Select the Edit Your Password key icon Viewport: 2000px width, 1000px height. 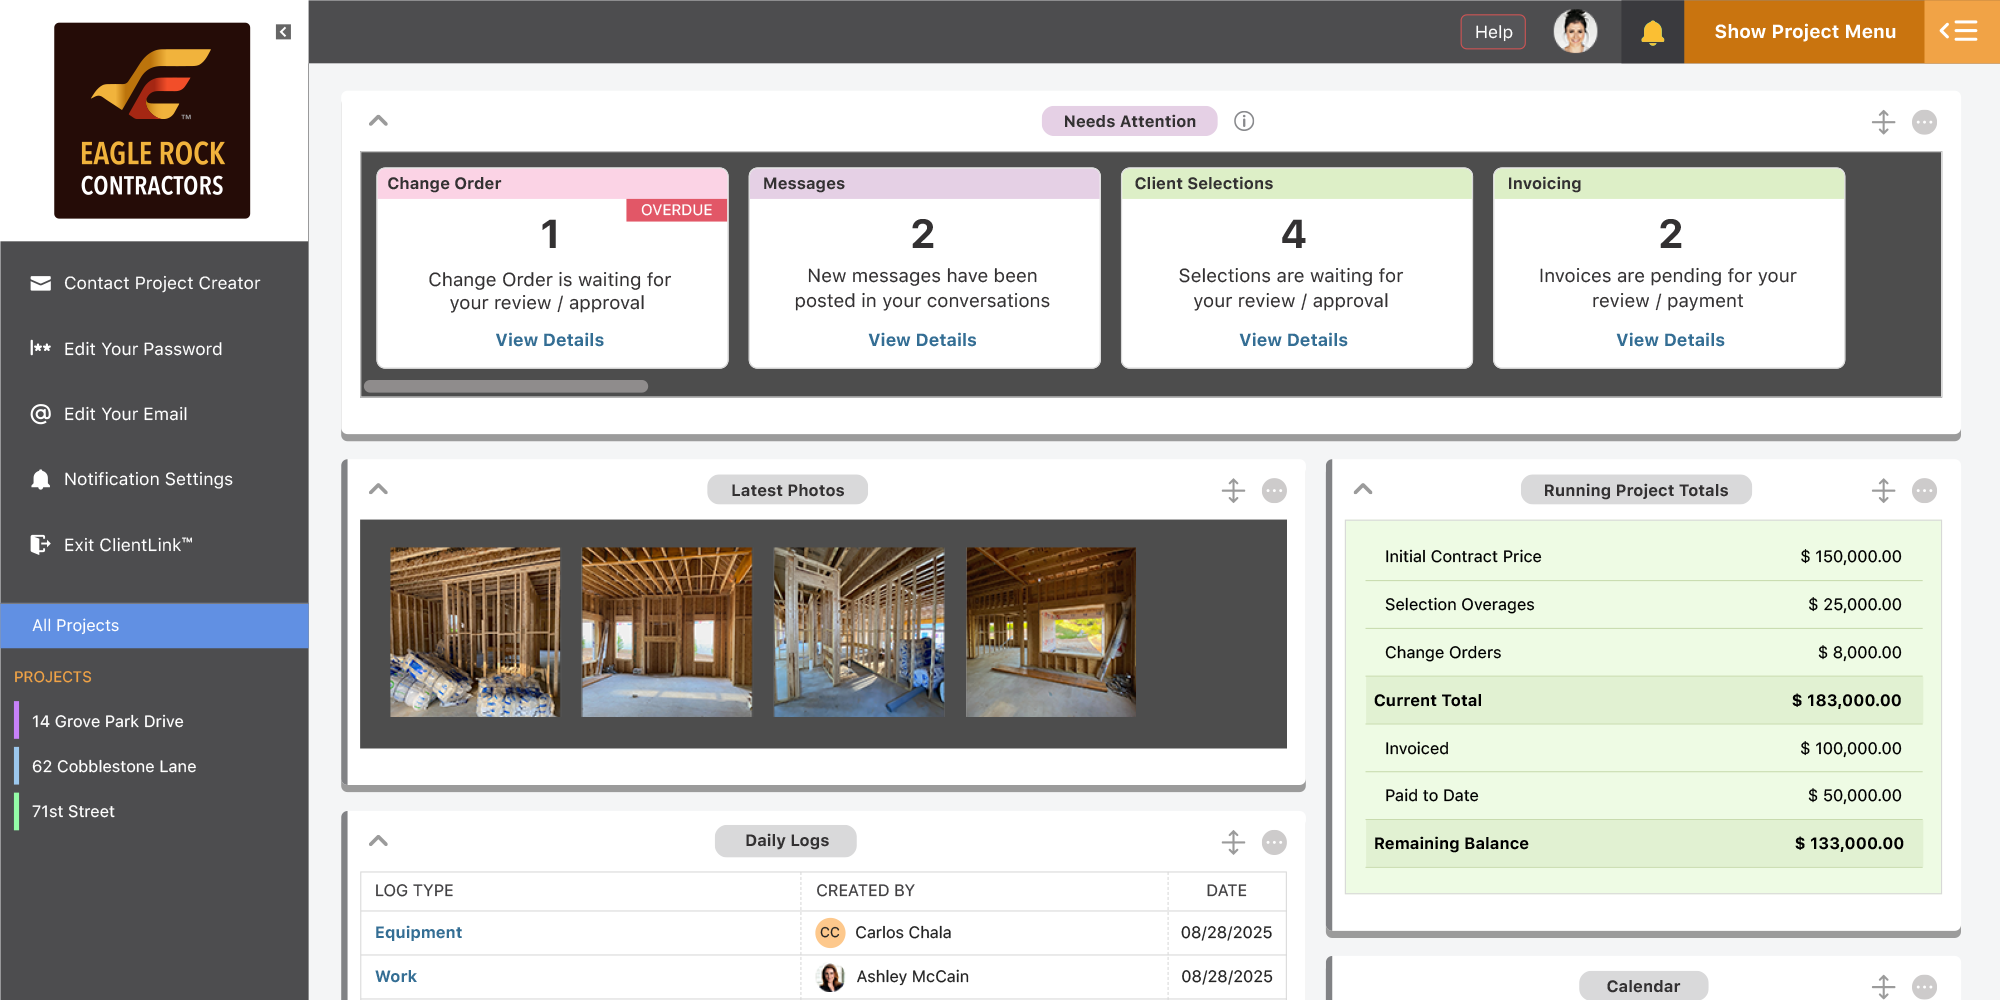point(40,348)
